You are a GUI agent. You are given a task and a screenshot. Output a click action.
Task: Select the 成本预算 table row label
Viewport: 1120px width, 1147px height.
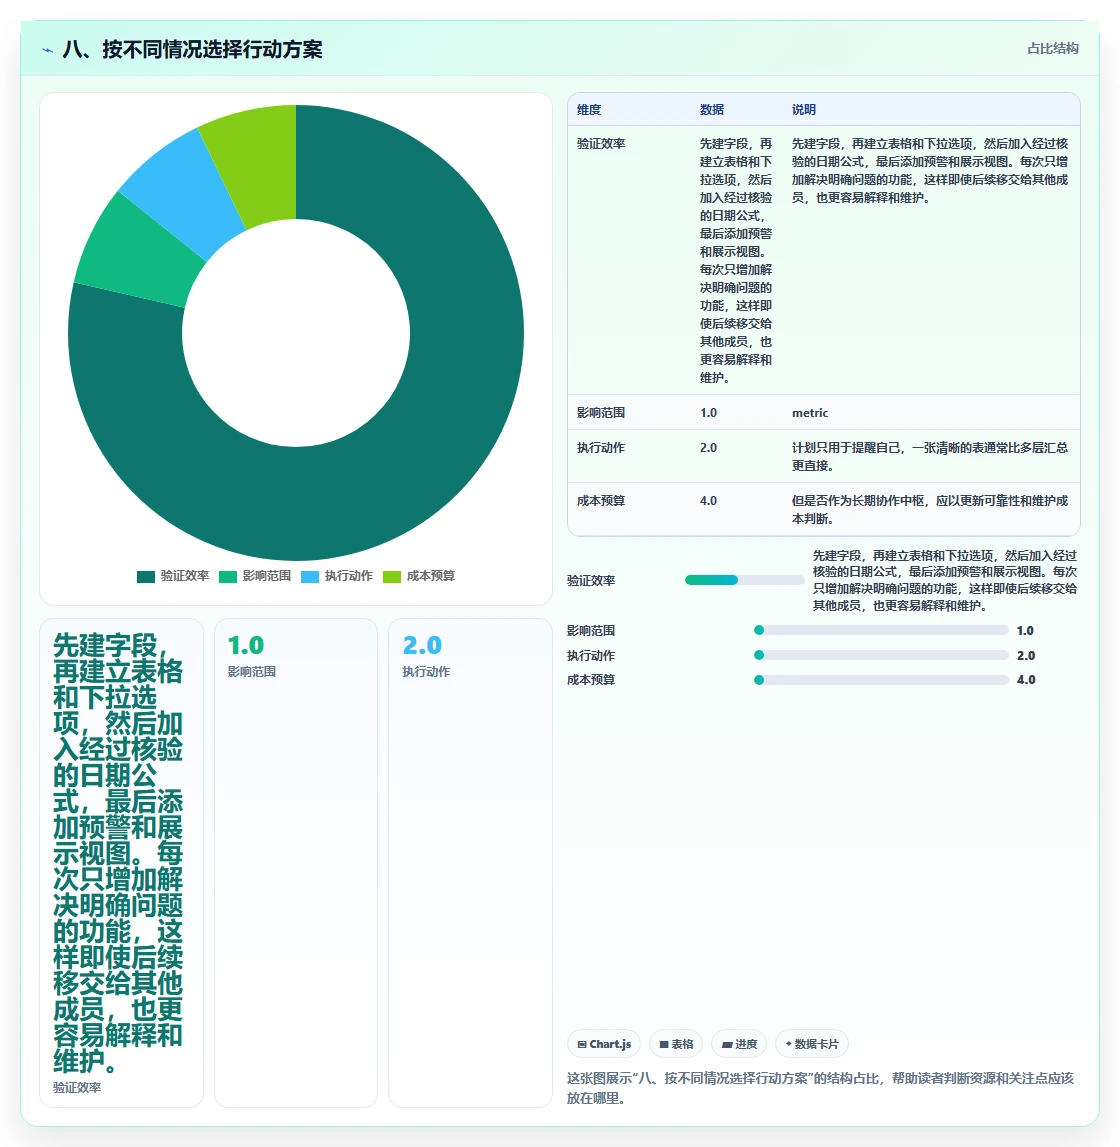coord(601,501)
